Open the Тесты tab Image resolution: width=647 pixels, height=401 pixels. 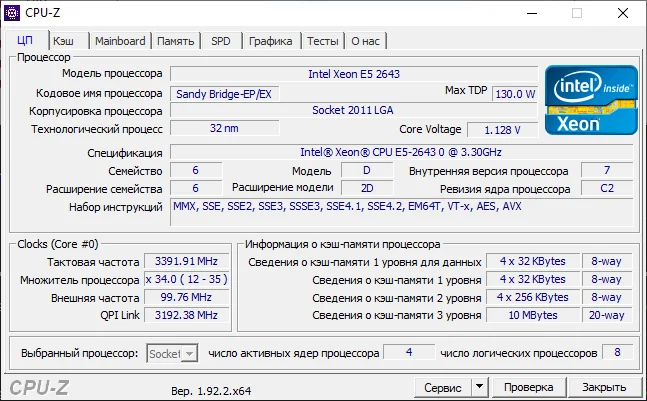[323, 41]
